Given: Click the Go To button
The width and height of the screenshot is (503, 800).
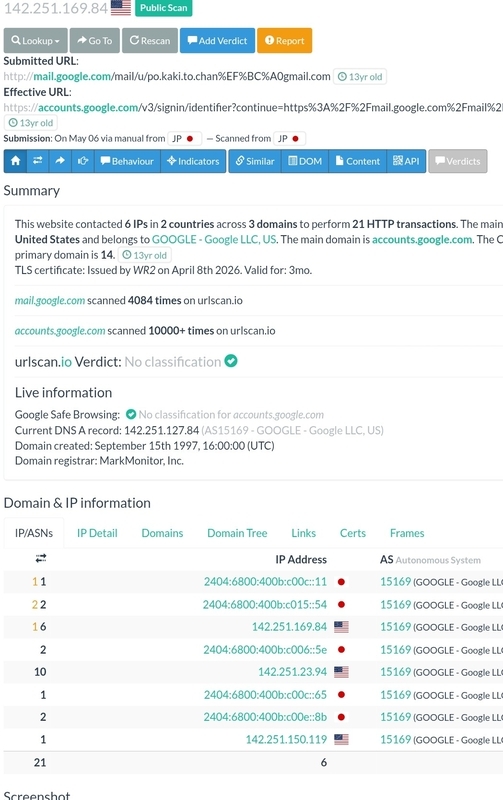Looking at the screenshot, I should coord(95,40).
